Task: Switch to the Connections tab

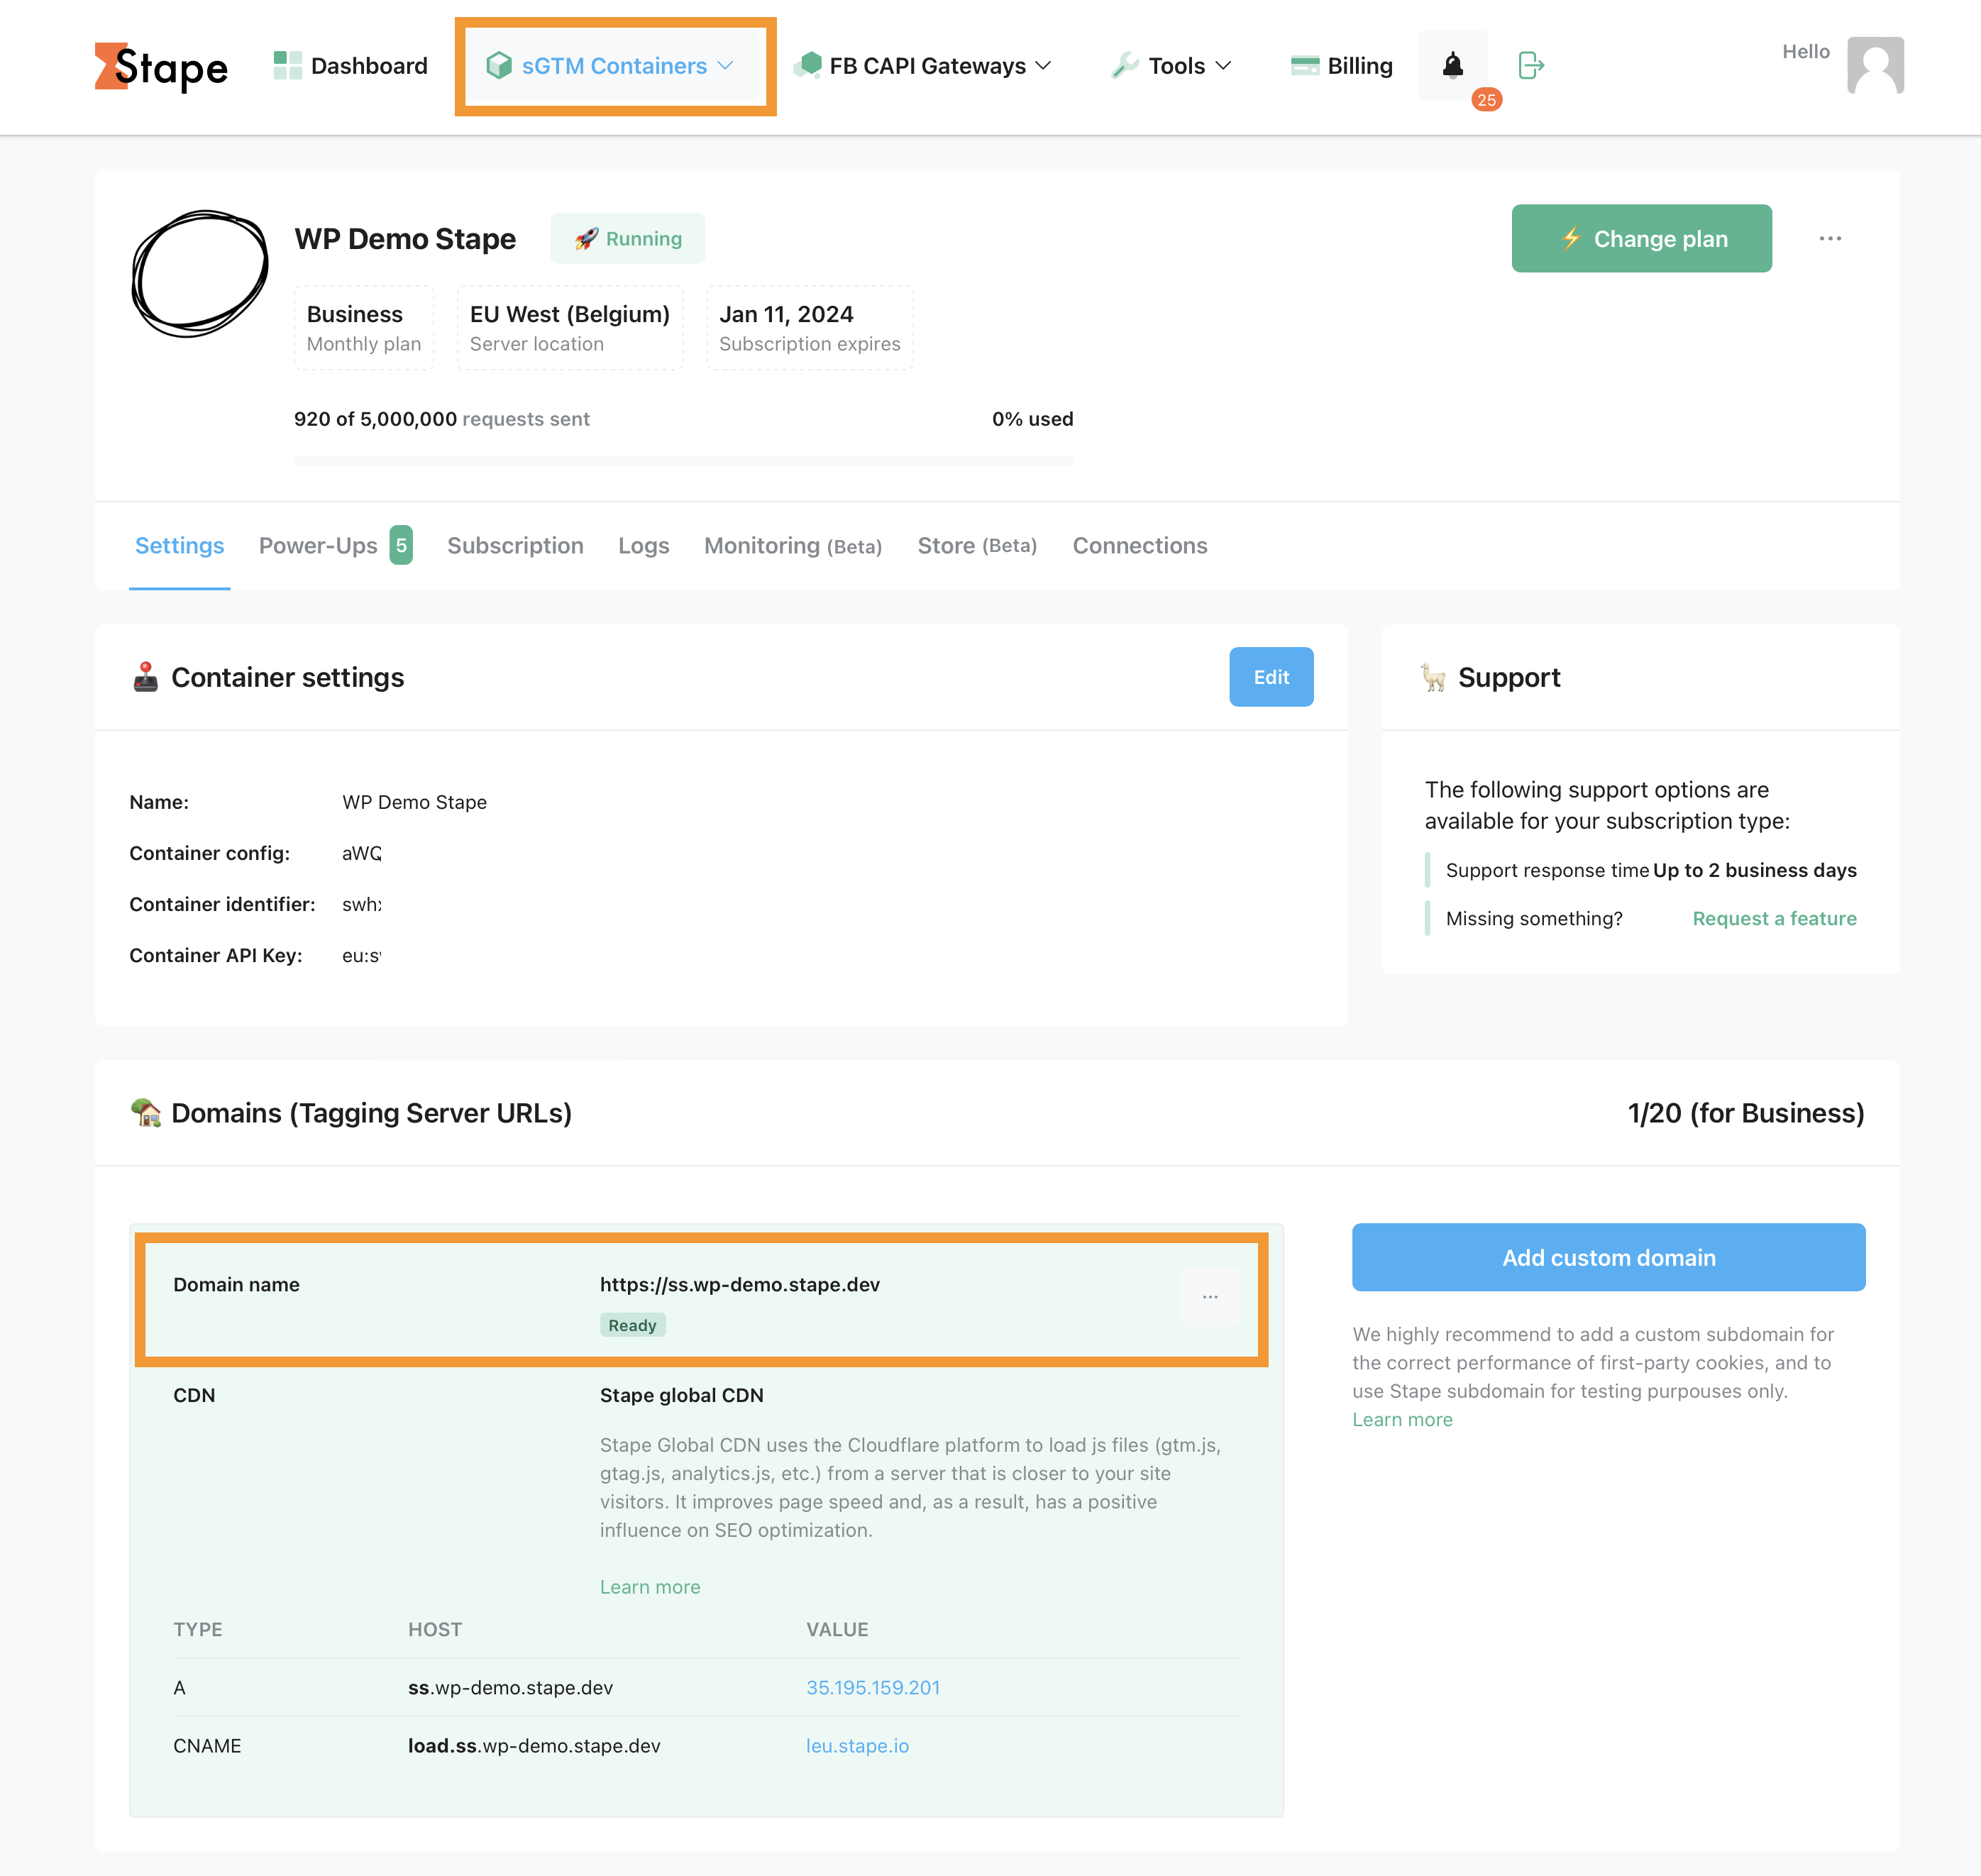Action: 1140,546
